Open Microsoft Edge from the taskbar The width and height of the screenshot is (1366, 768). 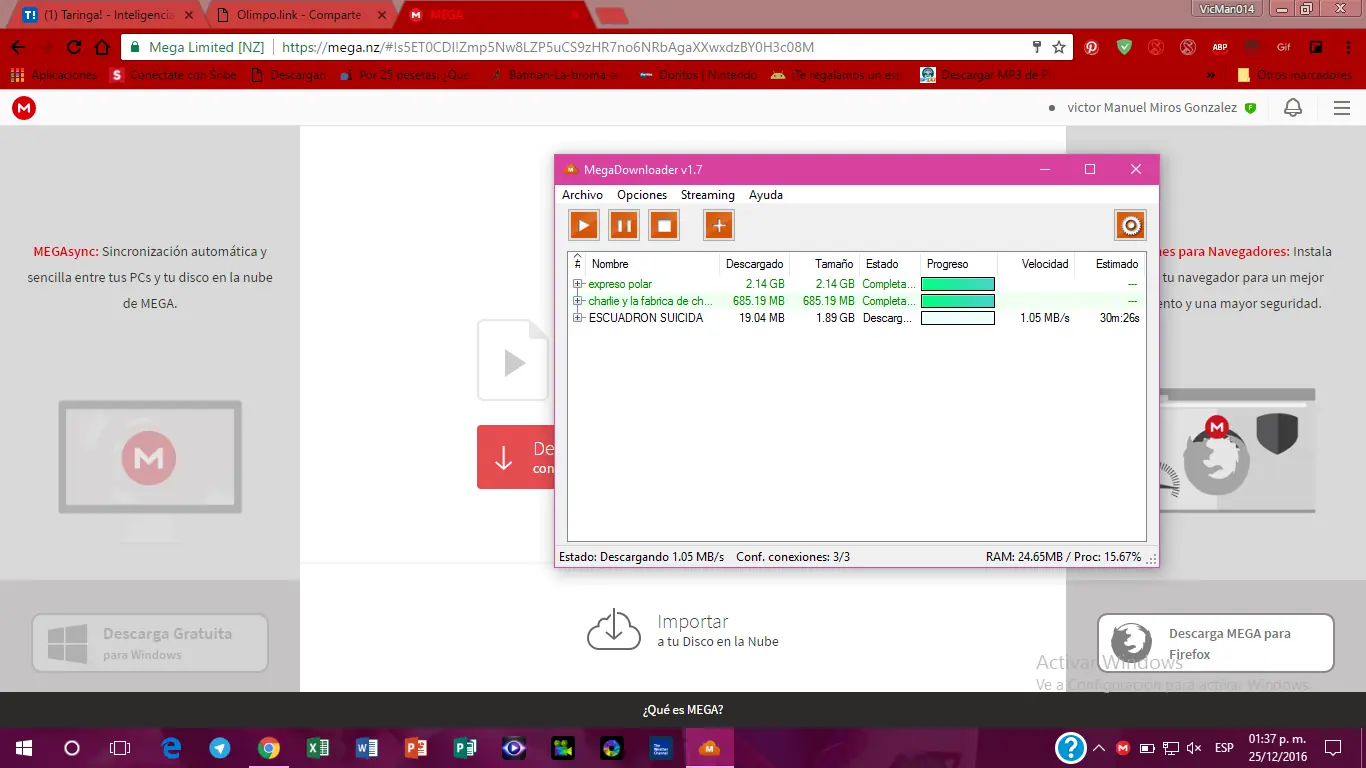171,748
